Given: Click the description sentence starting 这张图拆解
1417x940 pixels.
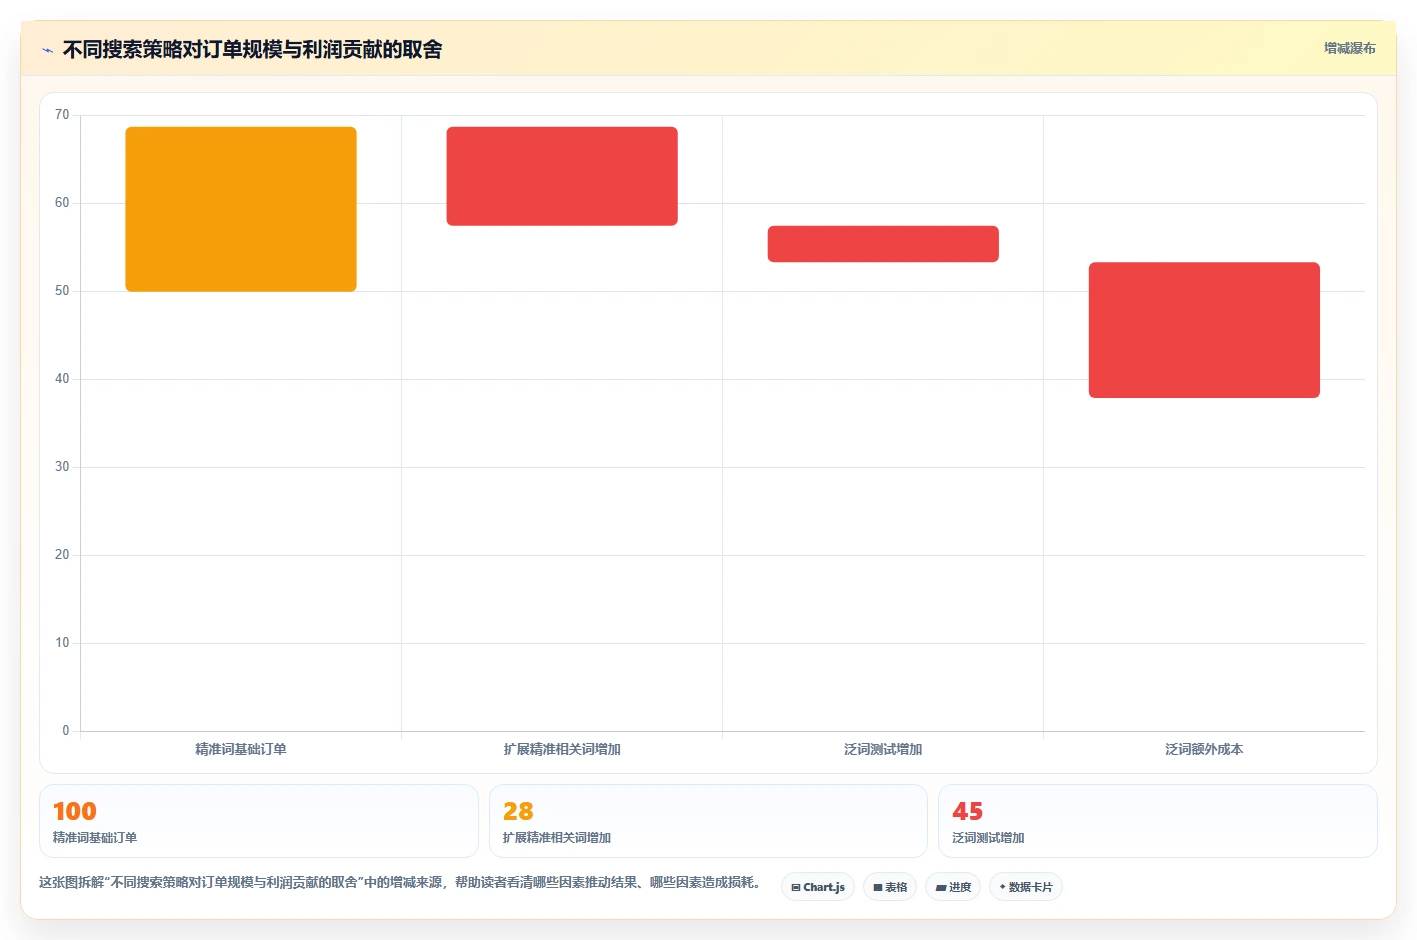Looking at the screenshot, I should pyautogui.click(x=403, y=883).
